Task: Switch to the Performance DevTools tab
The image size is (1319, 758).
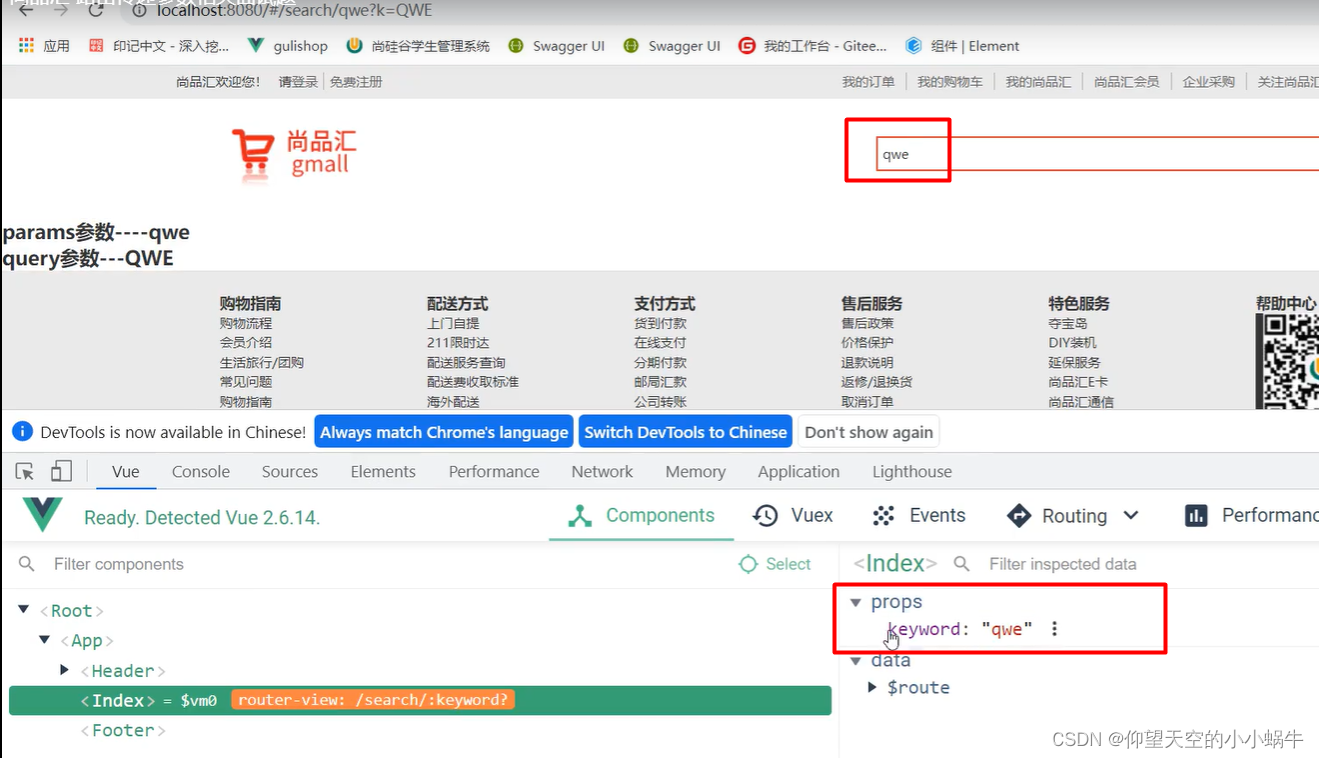Action: tap(494, 471)
